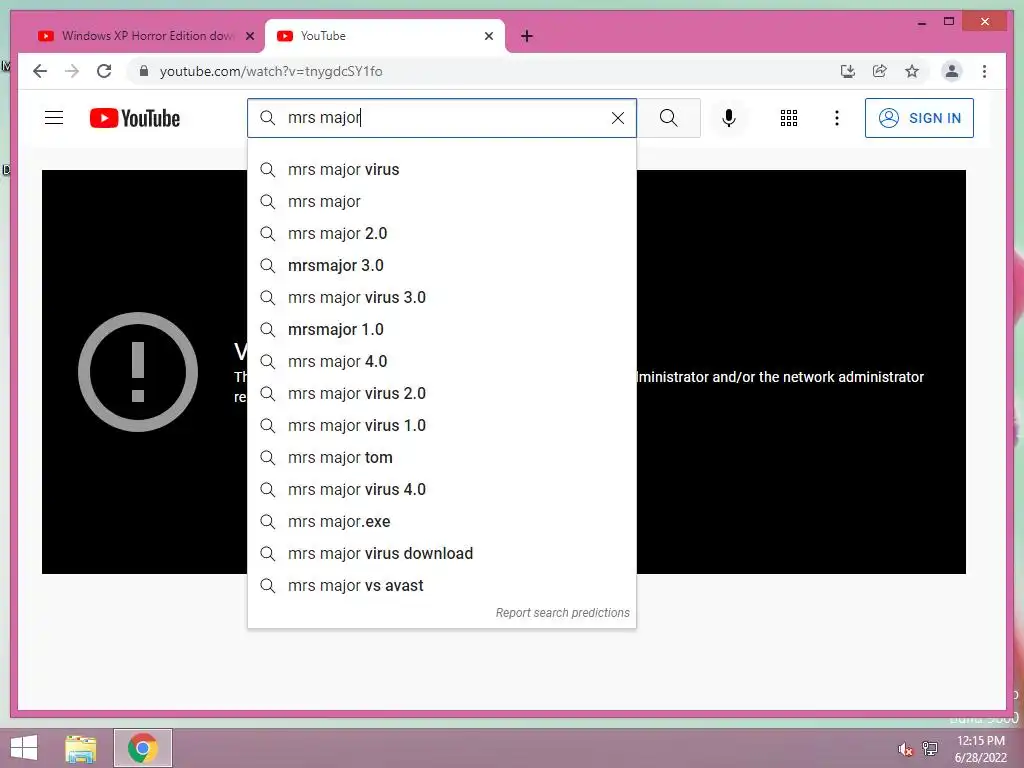Choose the plain "mrs major" suggestion
The width and height of the screenshot is (1024, 768).
(442, 202)
